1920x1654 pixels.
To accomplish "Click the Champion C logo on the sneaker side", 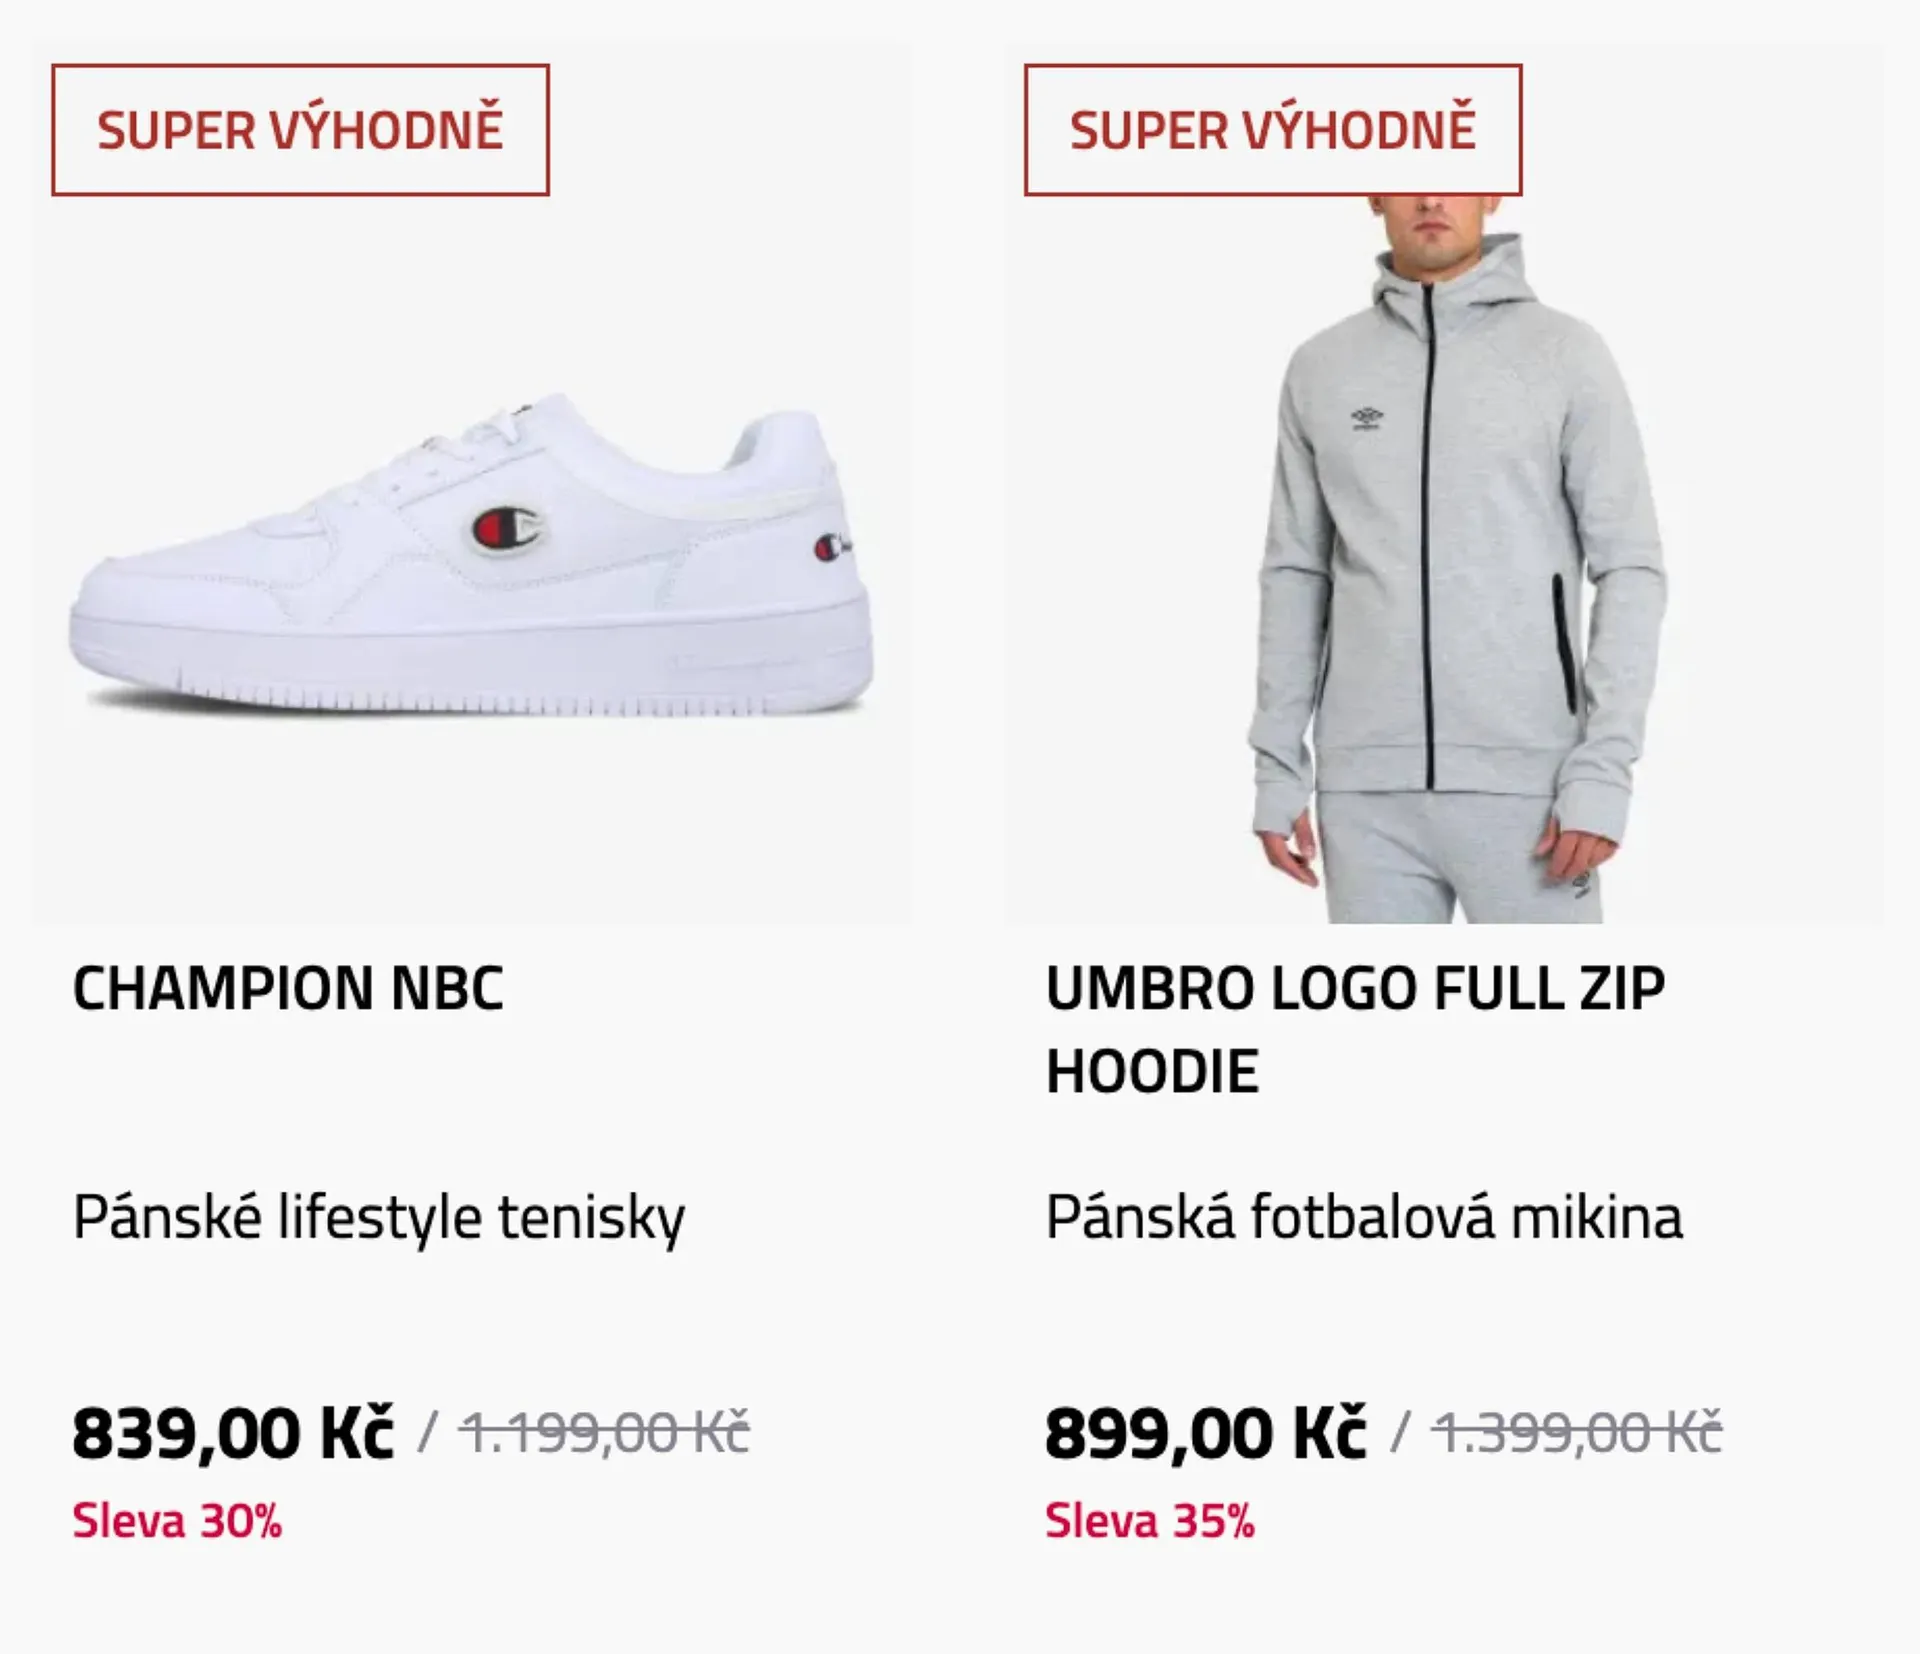I will point(505,527).
